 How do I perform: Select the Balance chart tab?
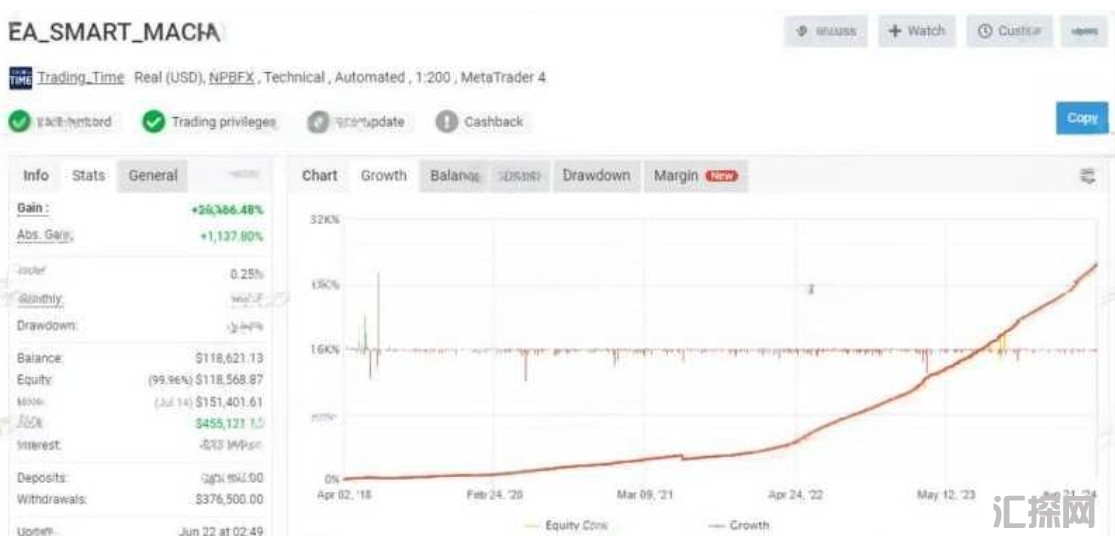pyautogui.click(x=455, y=176)
